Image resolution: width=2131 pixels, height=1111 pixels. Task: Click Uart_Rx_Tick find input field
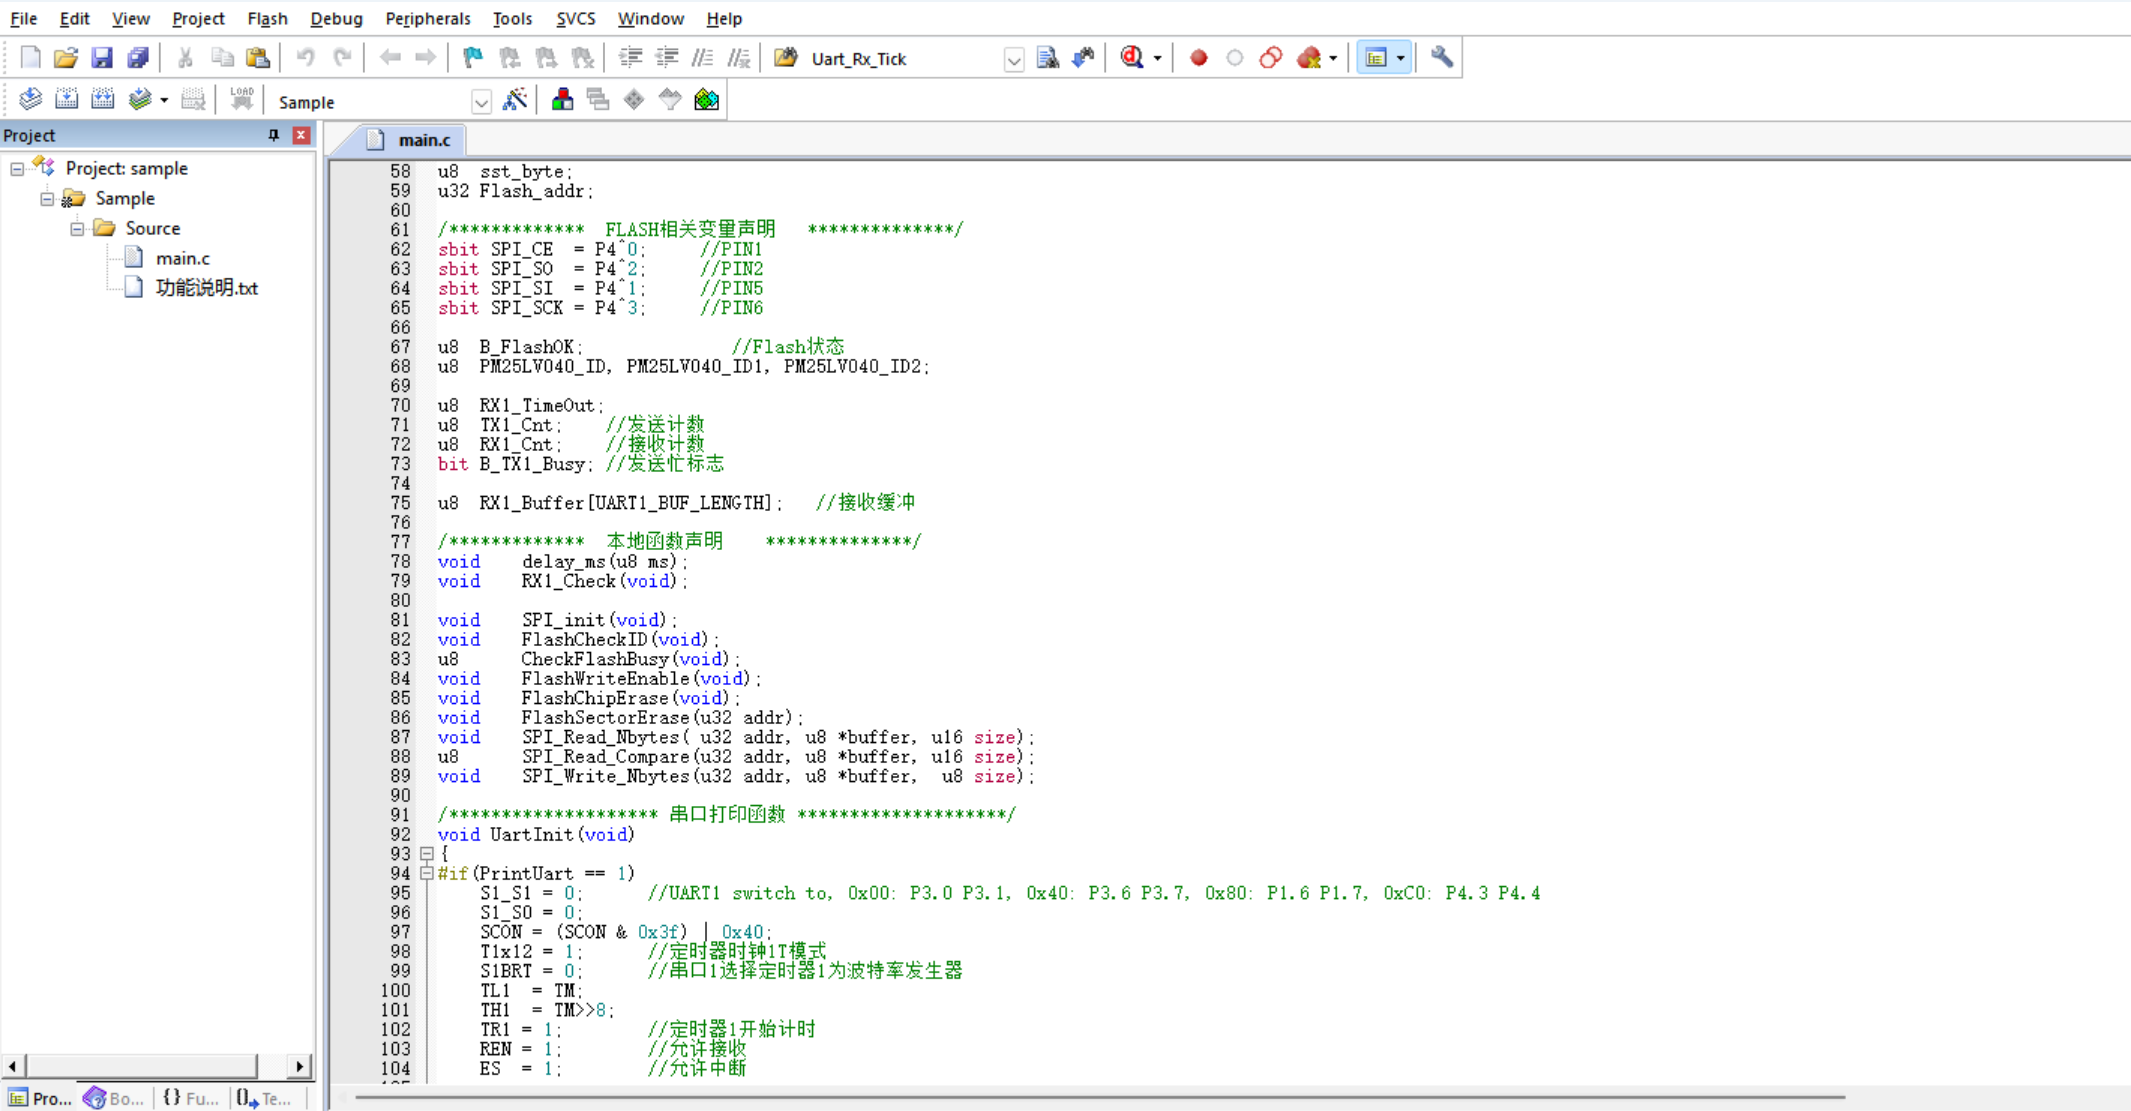click(x=905, y=59)
